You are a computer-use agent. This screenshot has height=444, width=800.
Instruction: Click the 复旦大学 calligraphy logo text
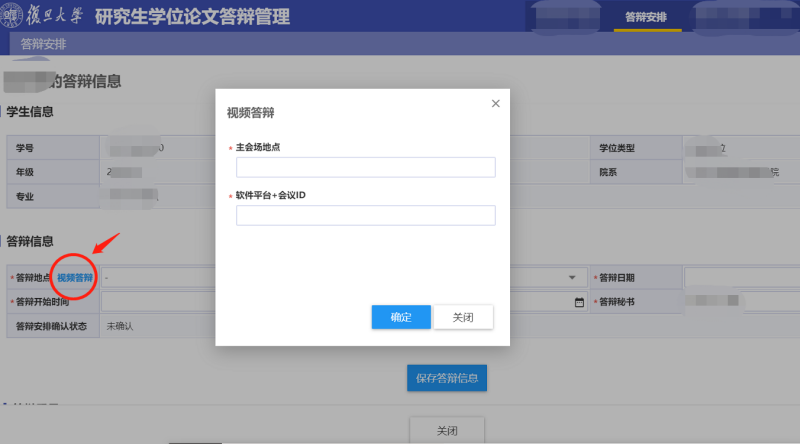[x=54, y=16]
